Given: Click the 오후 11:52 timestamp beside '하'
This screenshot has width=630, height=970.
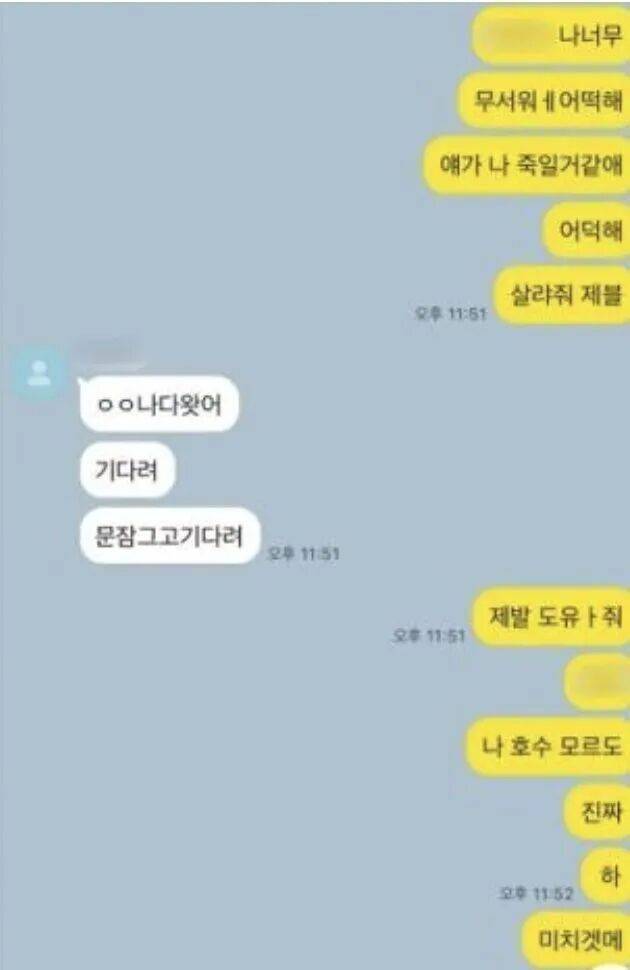Looking at the screenshot, I should click(x=537, y=893).
